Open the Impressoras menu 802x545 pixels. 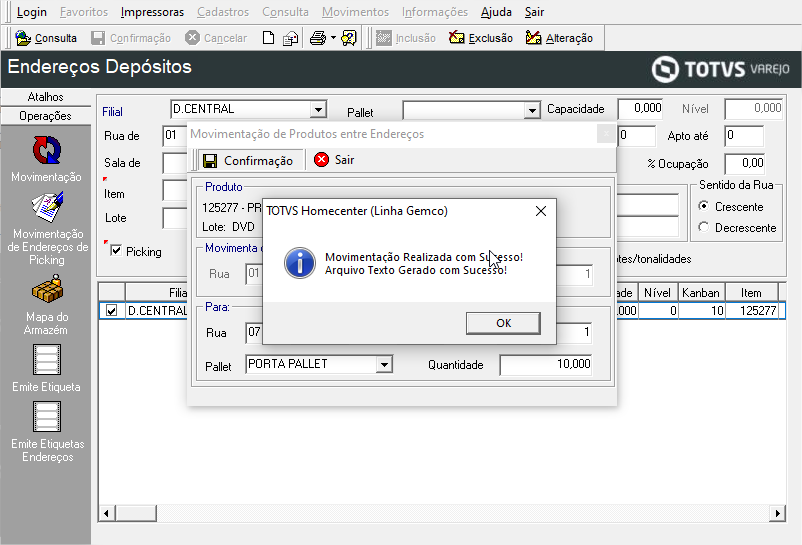point(152,12)
